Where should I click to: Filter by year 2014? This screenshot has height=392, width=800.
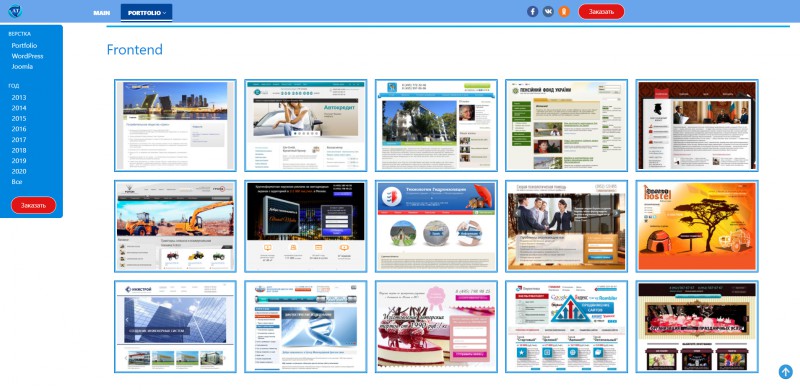click(19, 108)
